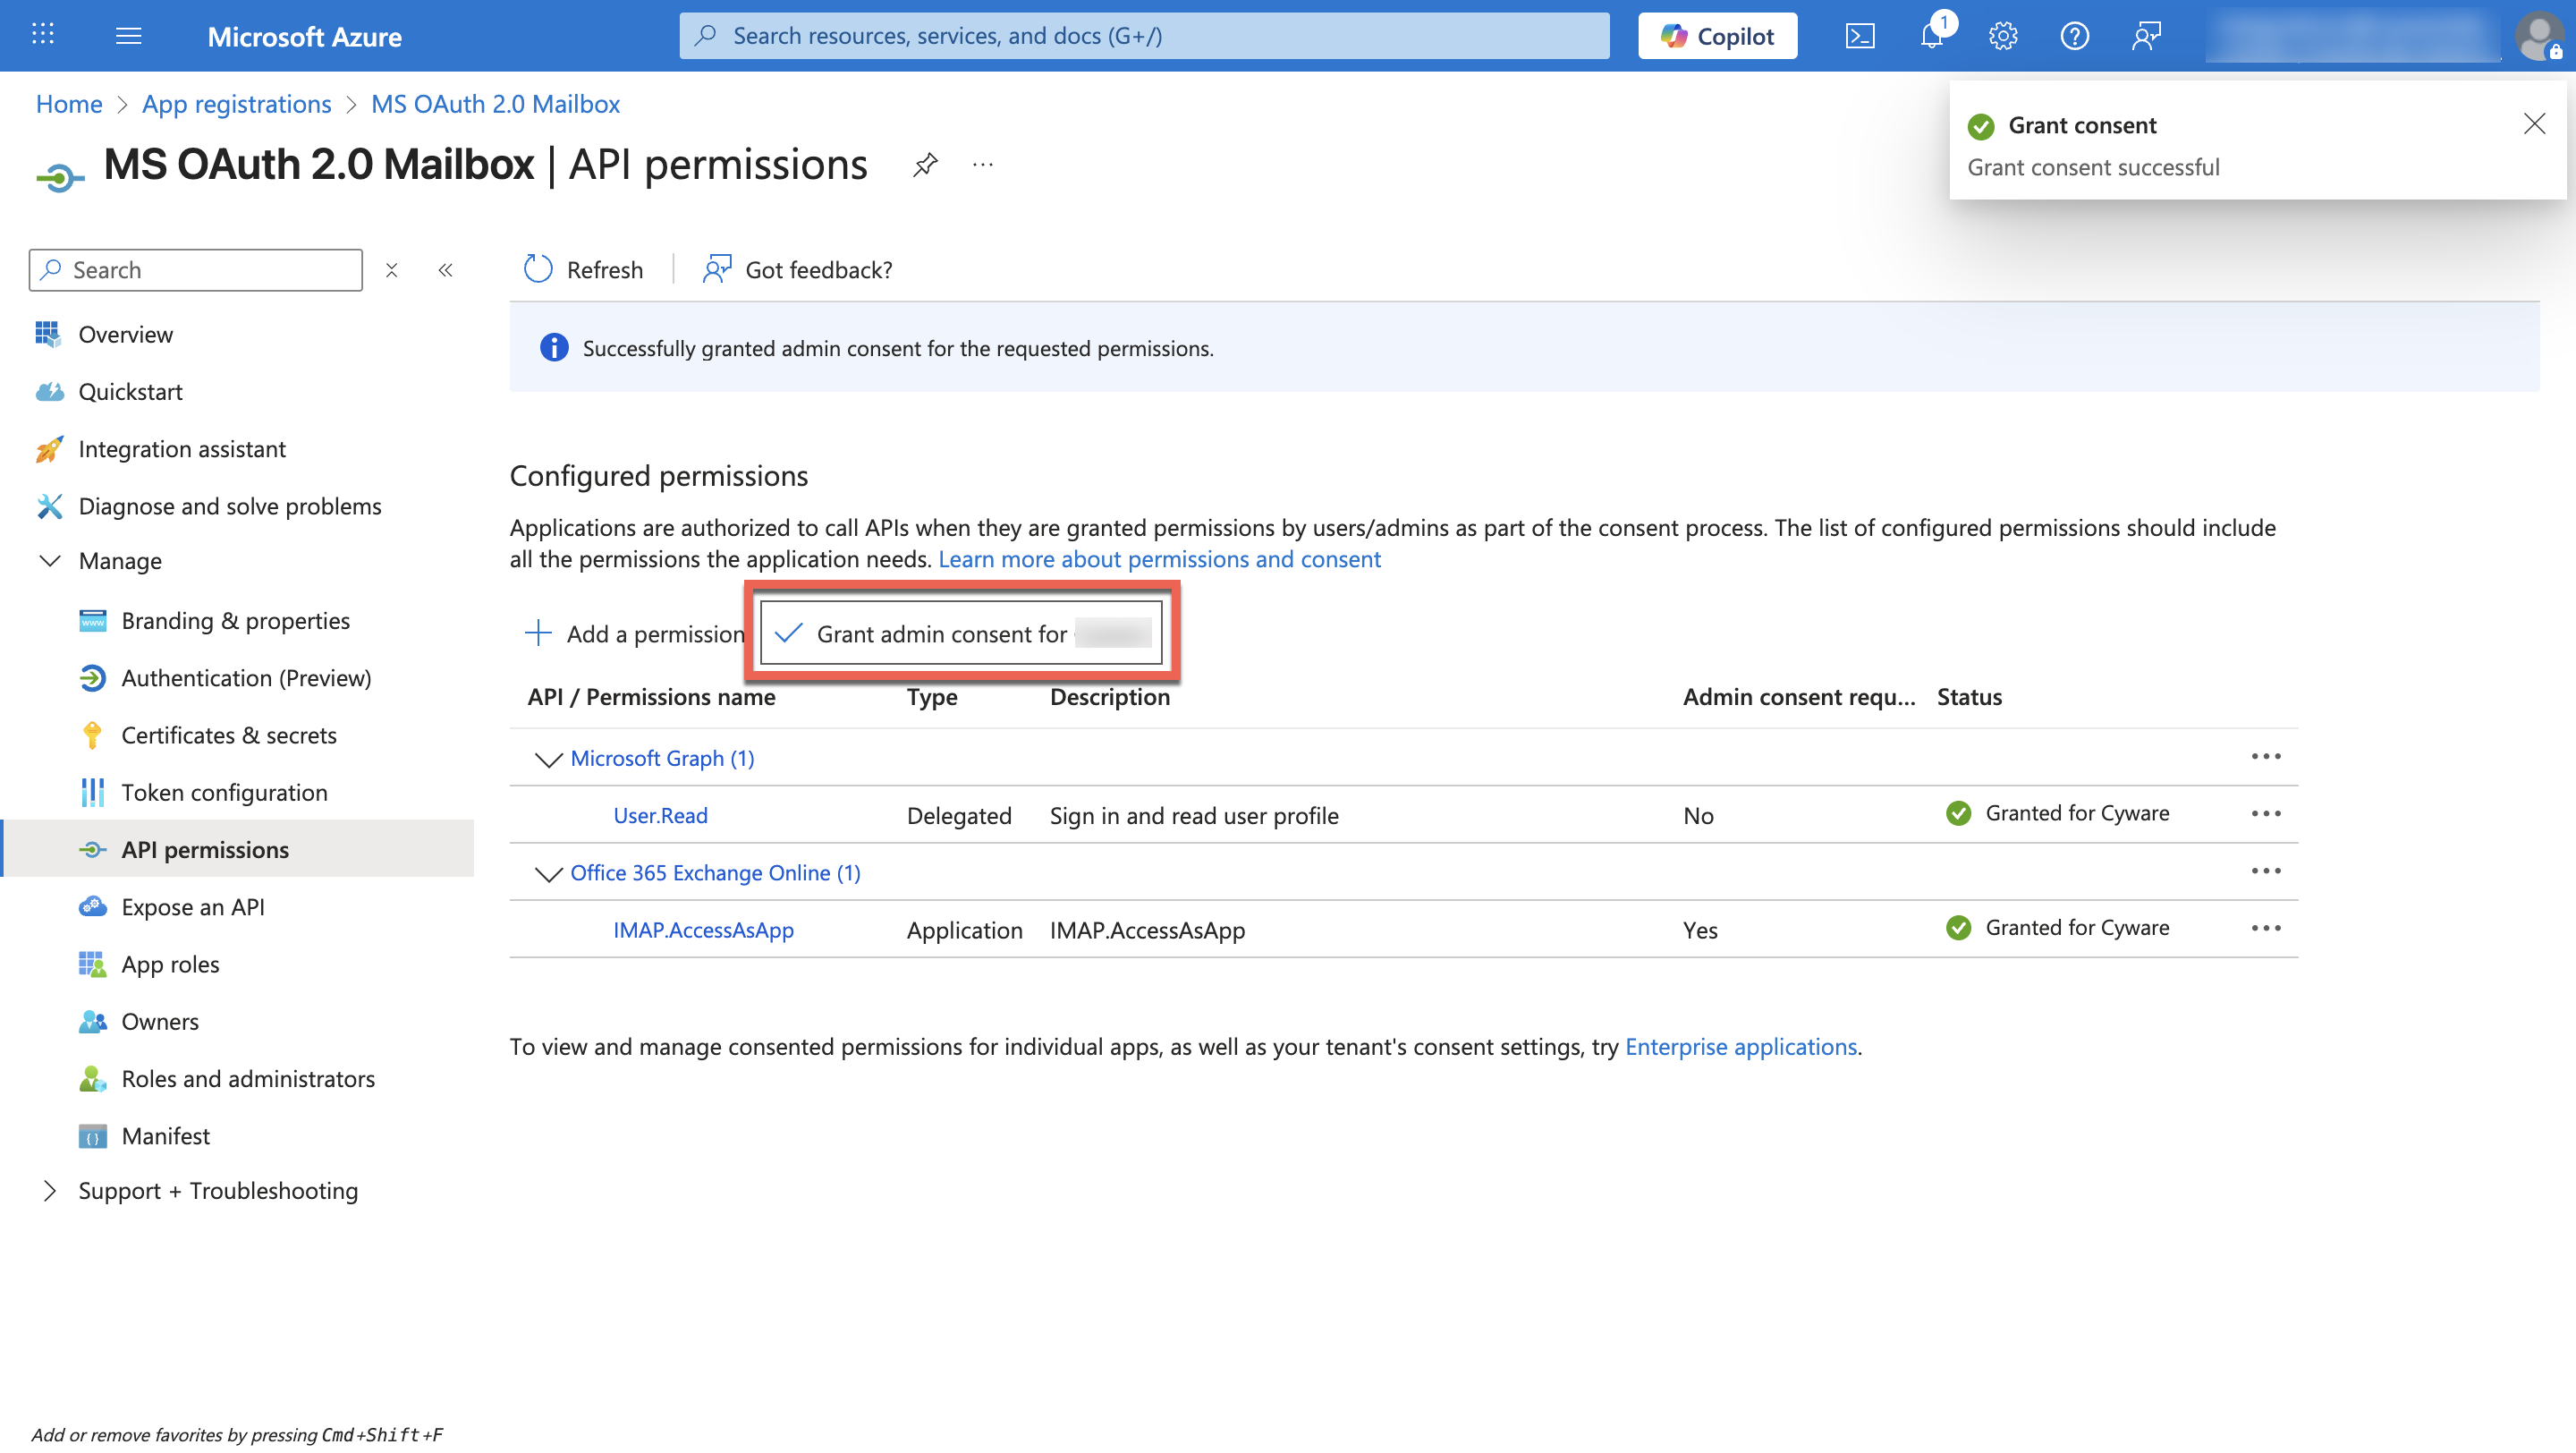Image resolution: width=2576 pixels, height=1453 pixels.
Task: Open the feedback icon in header
Action: coord(2146,36)
